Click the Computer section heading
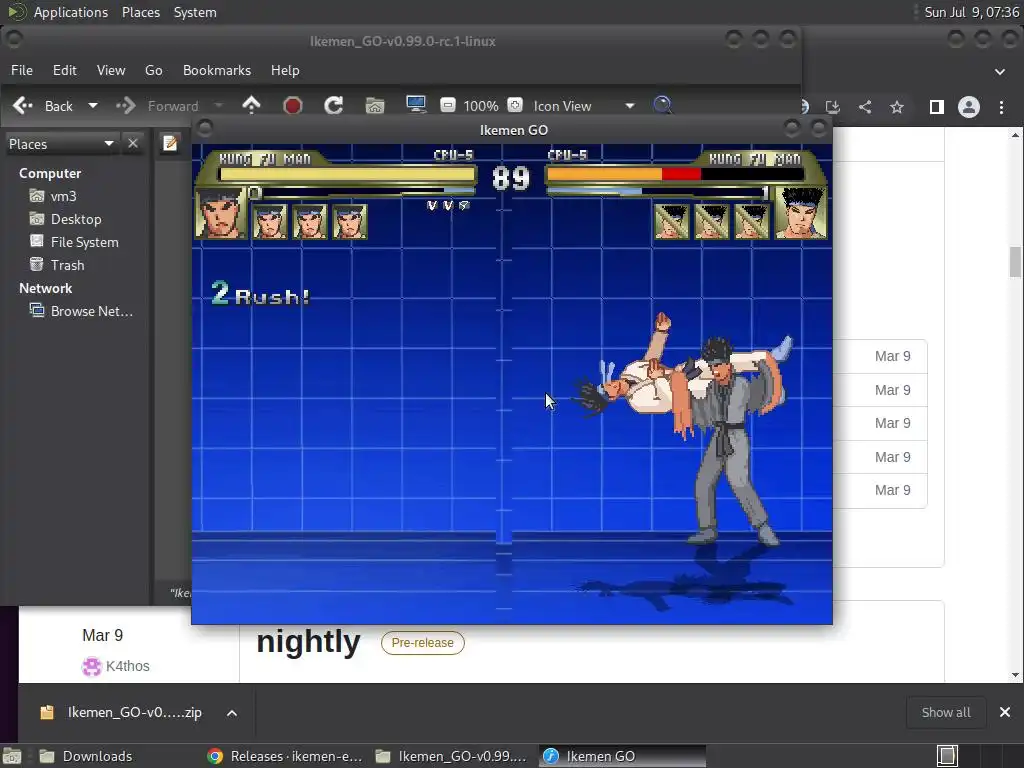The height and width of the screenshot is (768, 1024). pyautogui.click(x=50, y=173)
